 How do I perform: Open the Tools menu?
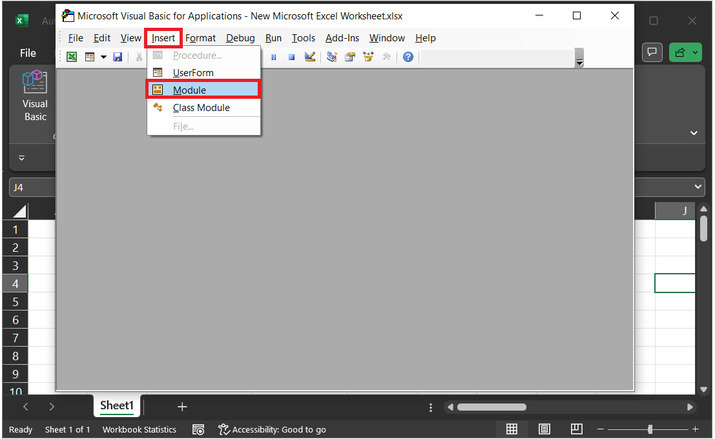303,38
